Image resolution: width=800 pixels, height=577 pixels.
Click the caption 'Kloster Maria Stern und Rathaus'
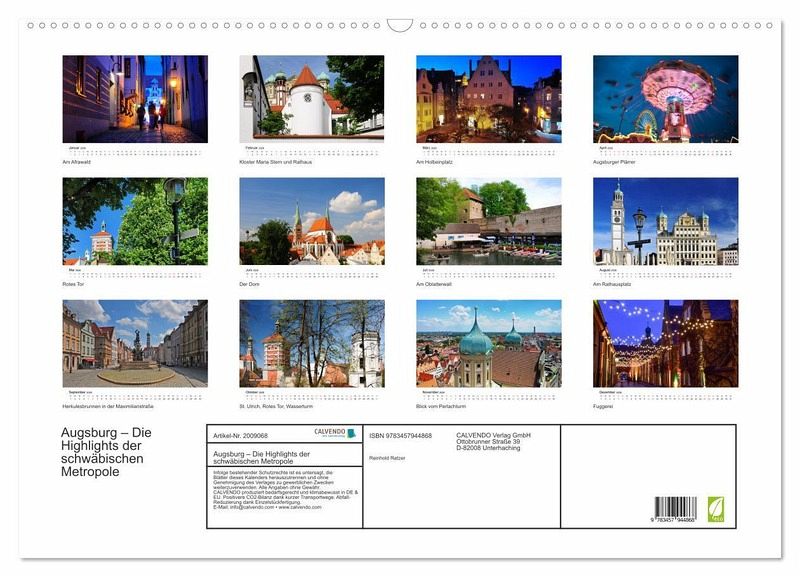[x=276, y=162]
